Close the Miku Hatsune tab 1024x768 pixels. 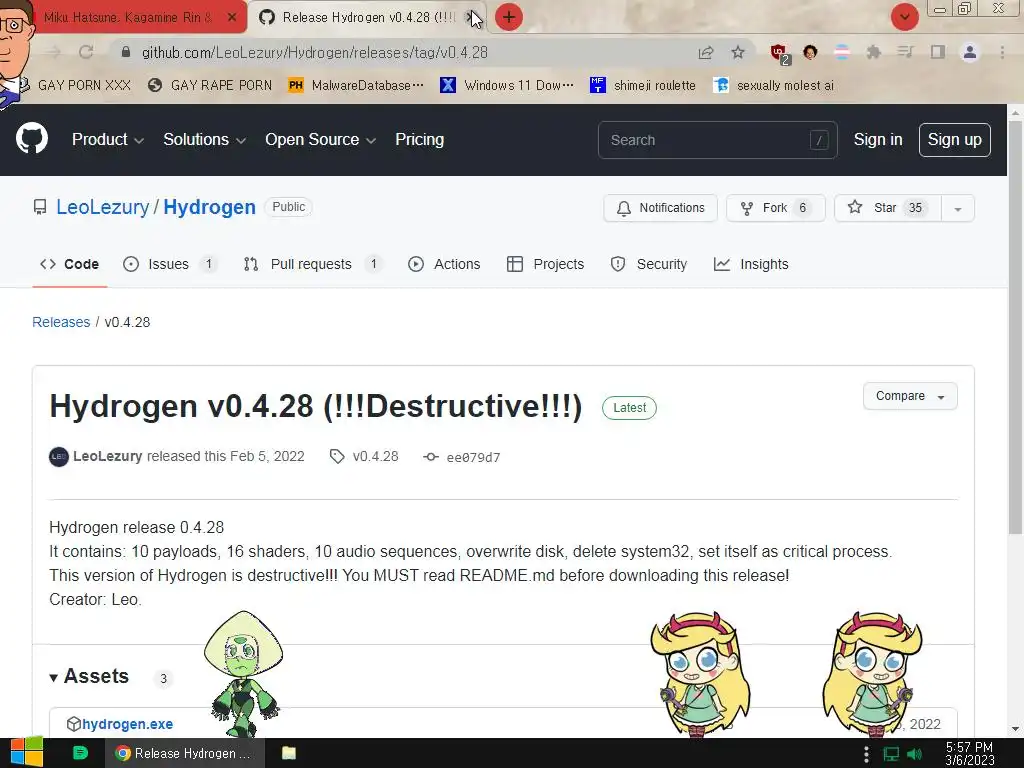point(232,18)
